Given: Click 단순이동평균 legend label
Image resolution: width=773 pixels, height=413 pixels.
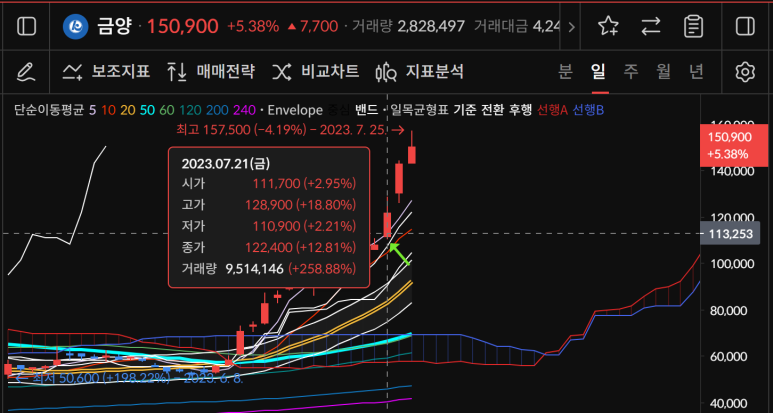Looking at the screenshot, I should (49, 110).
